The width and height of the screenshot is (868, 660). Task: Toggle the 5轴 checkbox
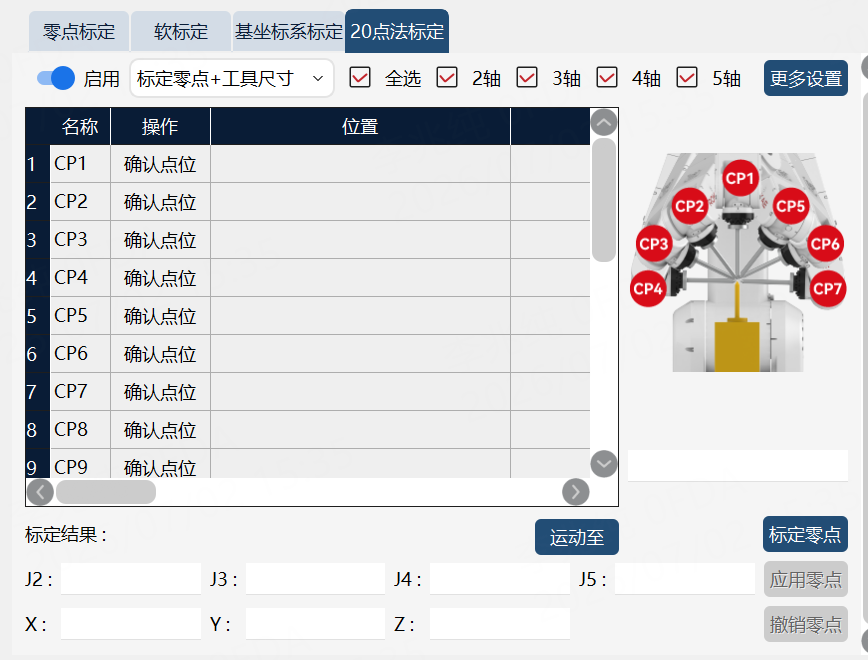(687, 78)
